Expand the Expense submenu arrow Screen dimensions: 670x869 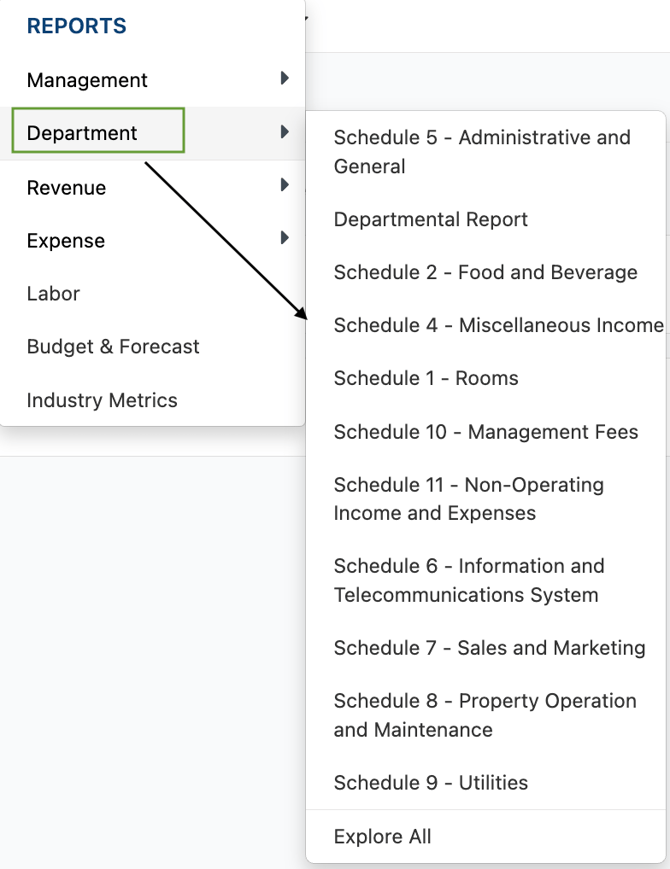point(285,238)
